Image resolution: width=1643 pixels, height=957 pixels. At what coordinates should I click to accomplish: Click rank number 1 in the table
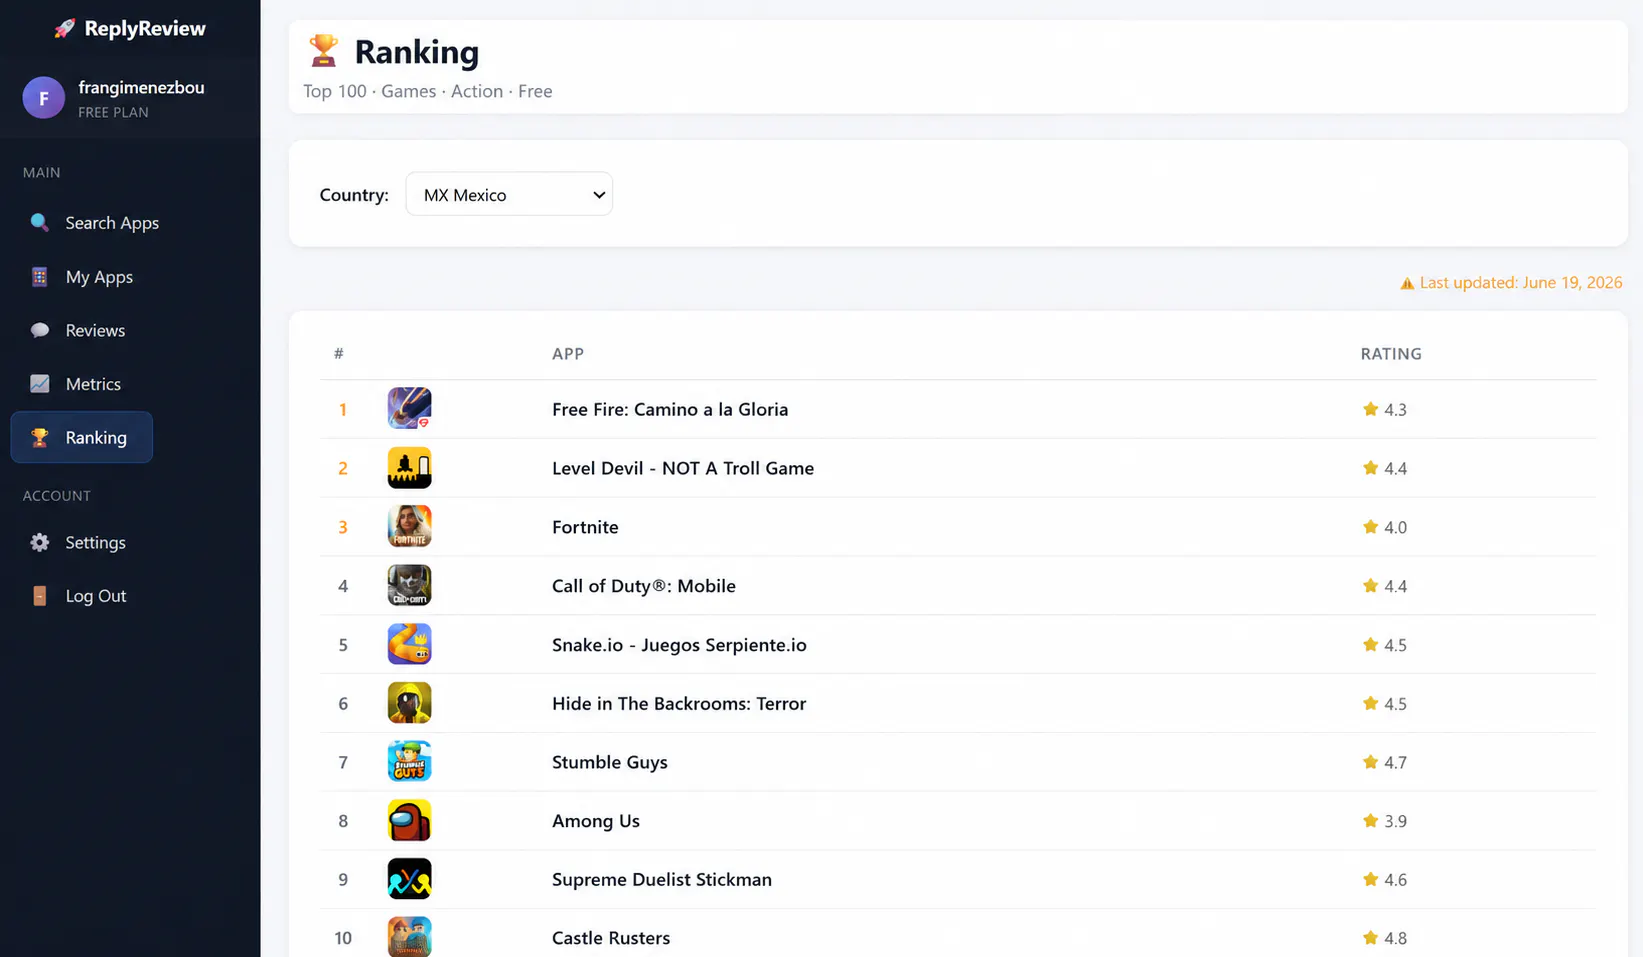click(x=343, y=409)
